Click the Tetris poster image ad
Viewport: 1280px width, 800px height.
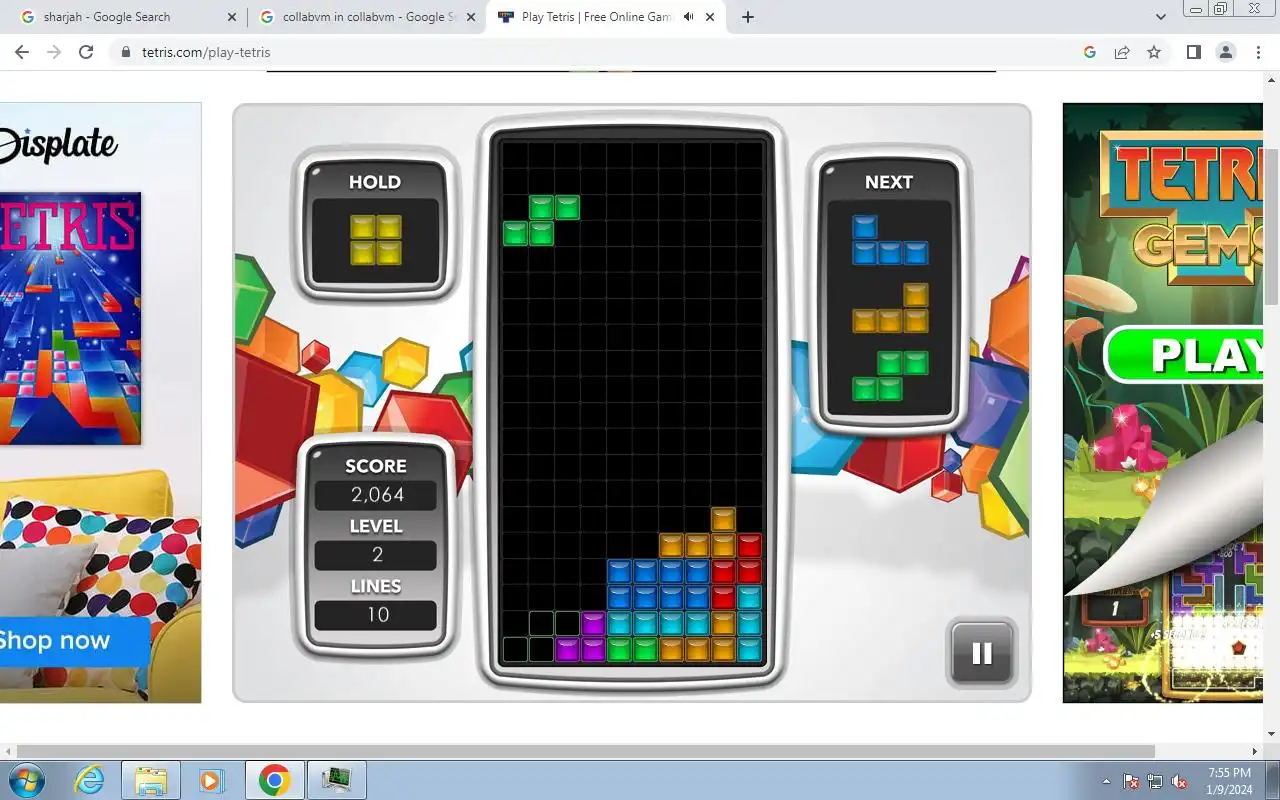70,318
